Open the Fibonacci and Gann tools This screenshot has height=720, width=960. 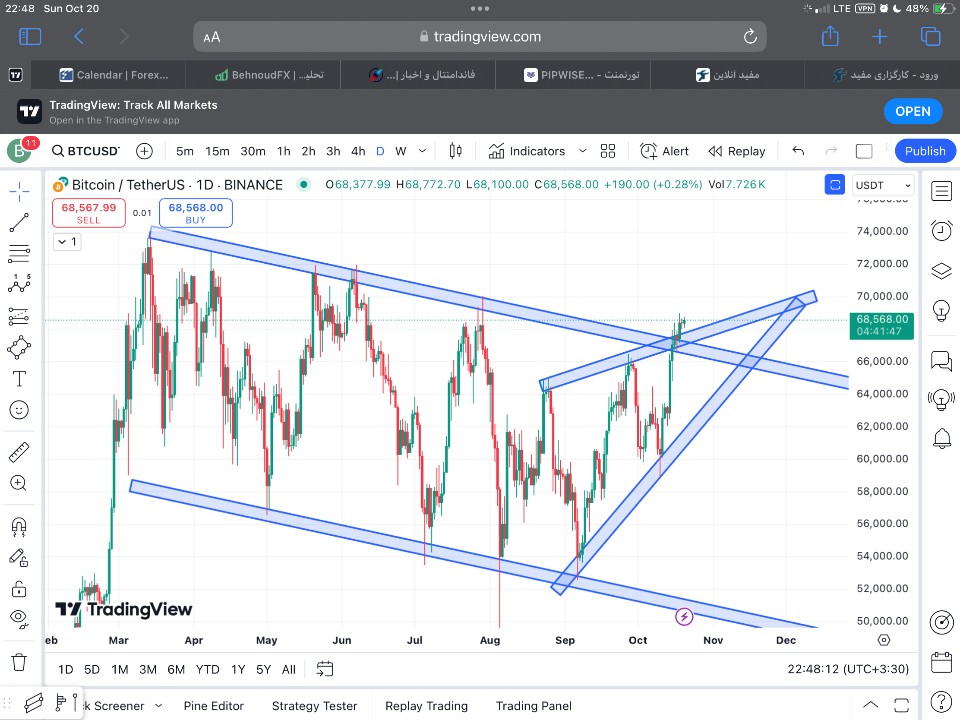coord(19,253)
